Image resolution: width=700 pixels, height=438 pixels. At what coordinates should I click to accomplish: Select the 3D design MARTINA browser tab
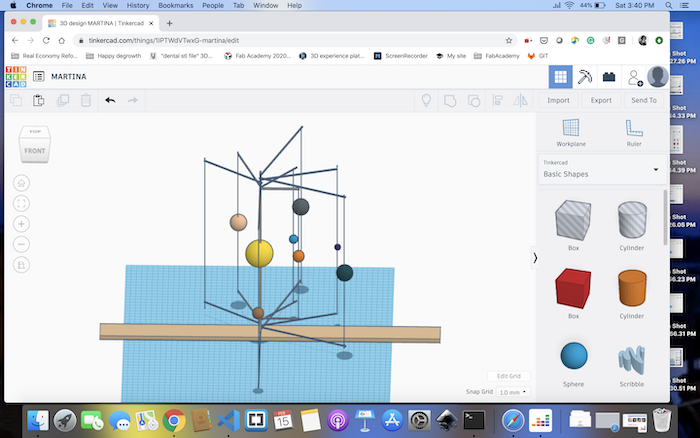pyautogui.click(x=101, y=23)
